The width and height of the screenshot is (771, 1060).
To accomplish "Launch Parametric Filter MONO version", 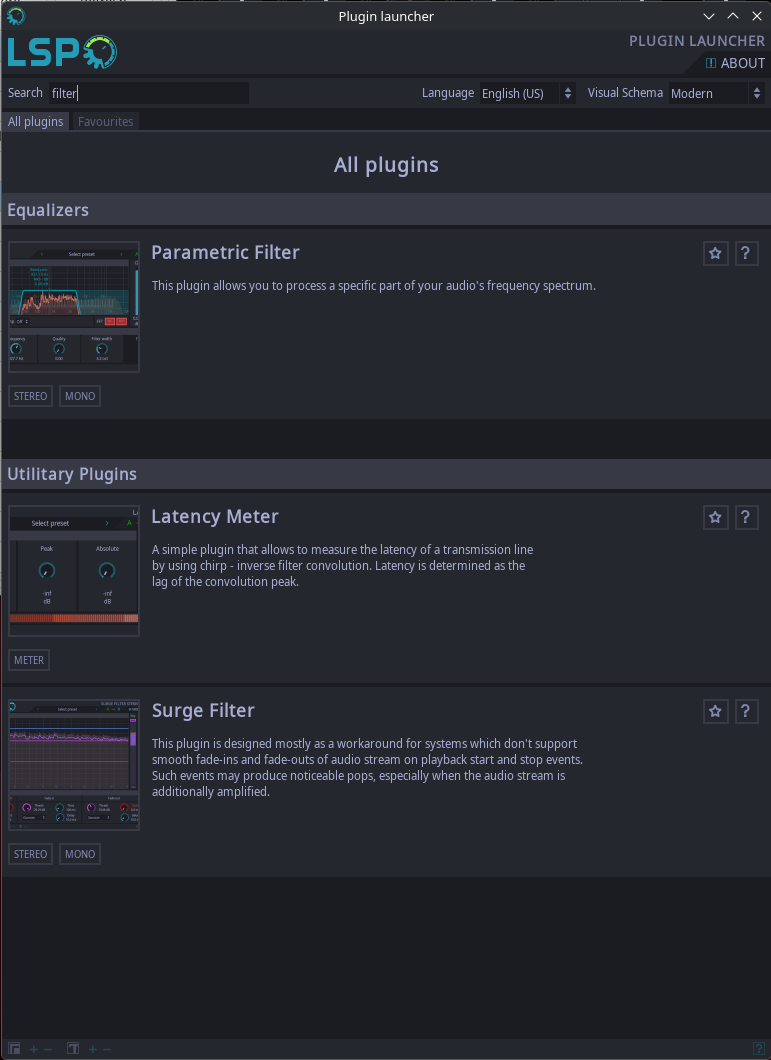I will 80,396.
